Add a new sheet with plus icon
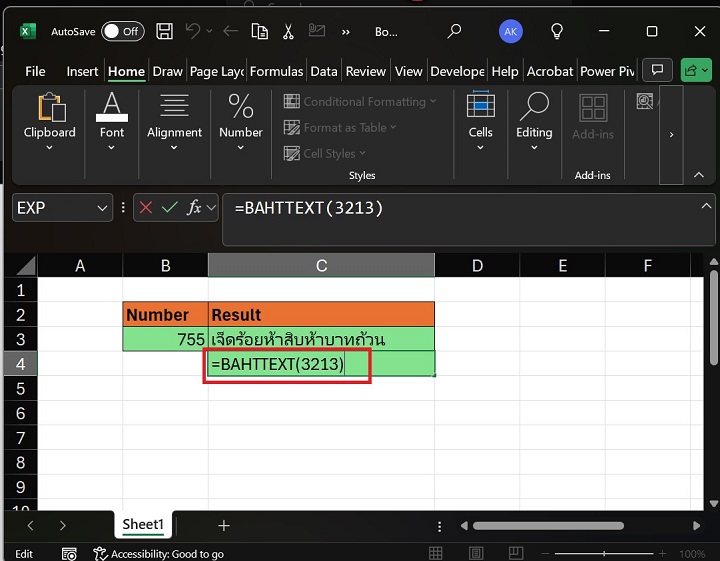The height and width of the screenshot is (561, 720). tap(224, 525)
